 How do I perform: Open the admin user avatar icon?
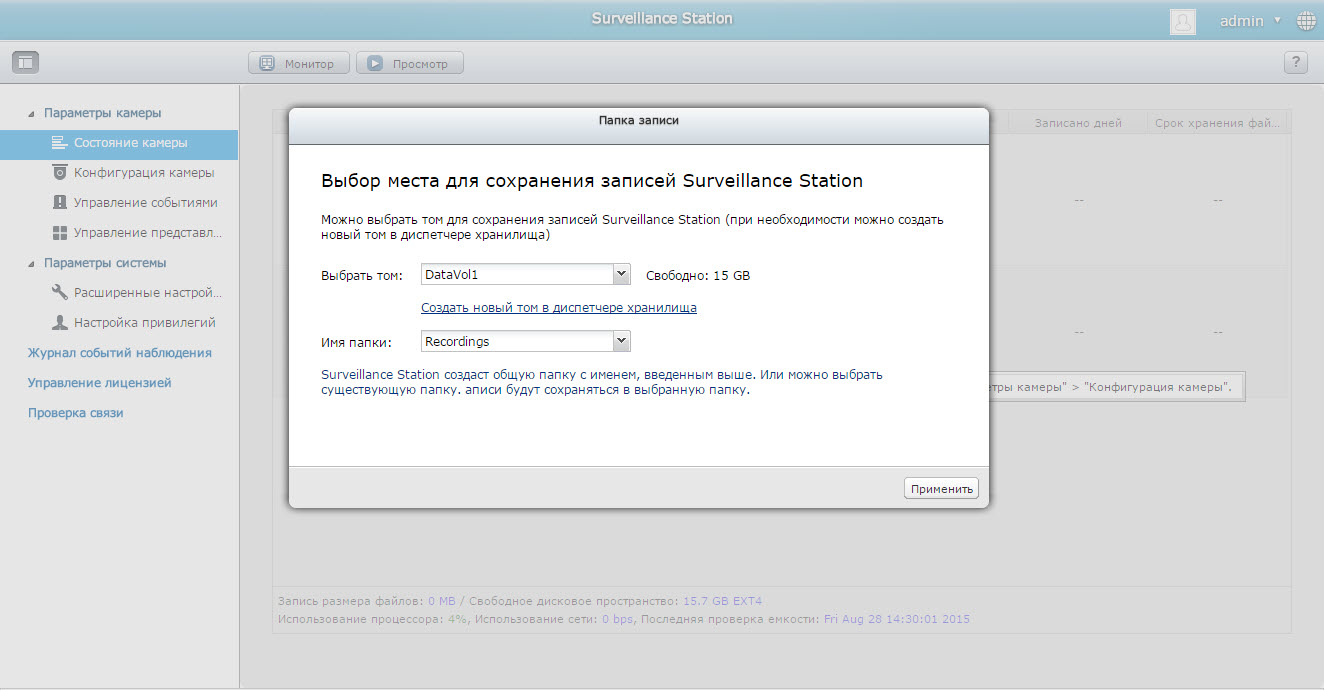1183,22
